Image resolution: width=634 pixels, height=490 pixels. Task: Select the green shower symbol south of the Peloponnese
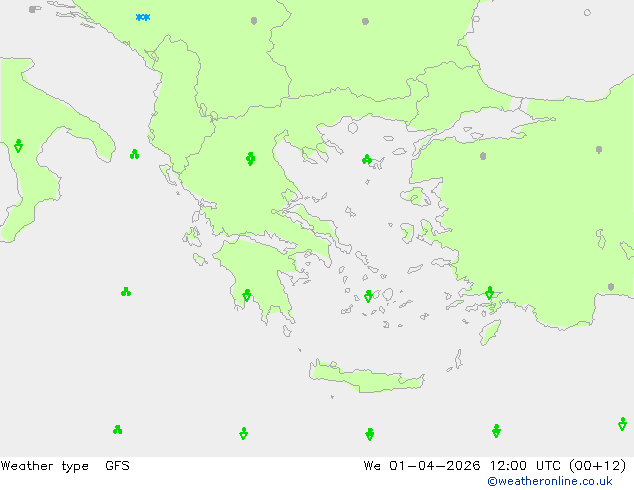[243, 433]
